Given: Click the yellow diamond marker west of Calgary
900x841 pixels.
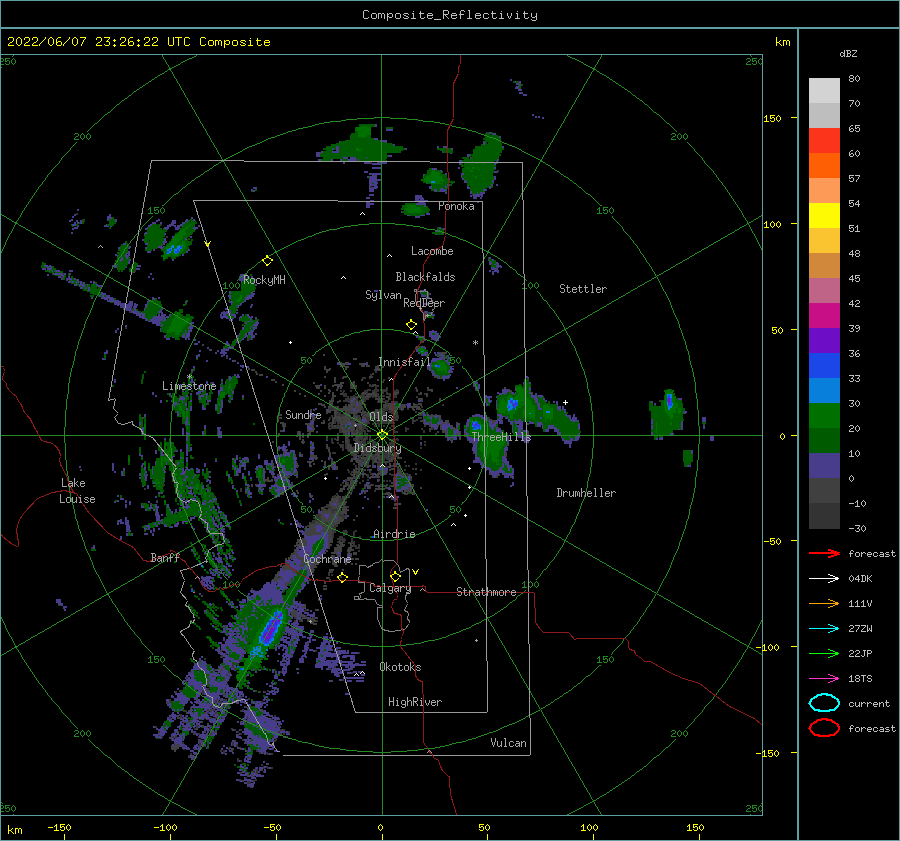Looking at the screenshot, I should point(342,577).
